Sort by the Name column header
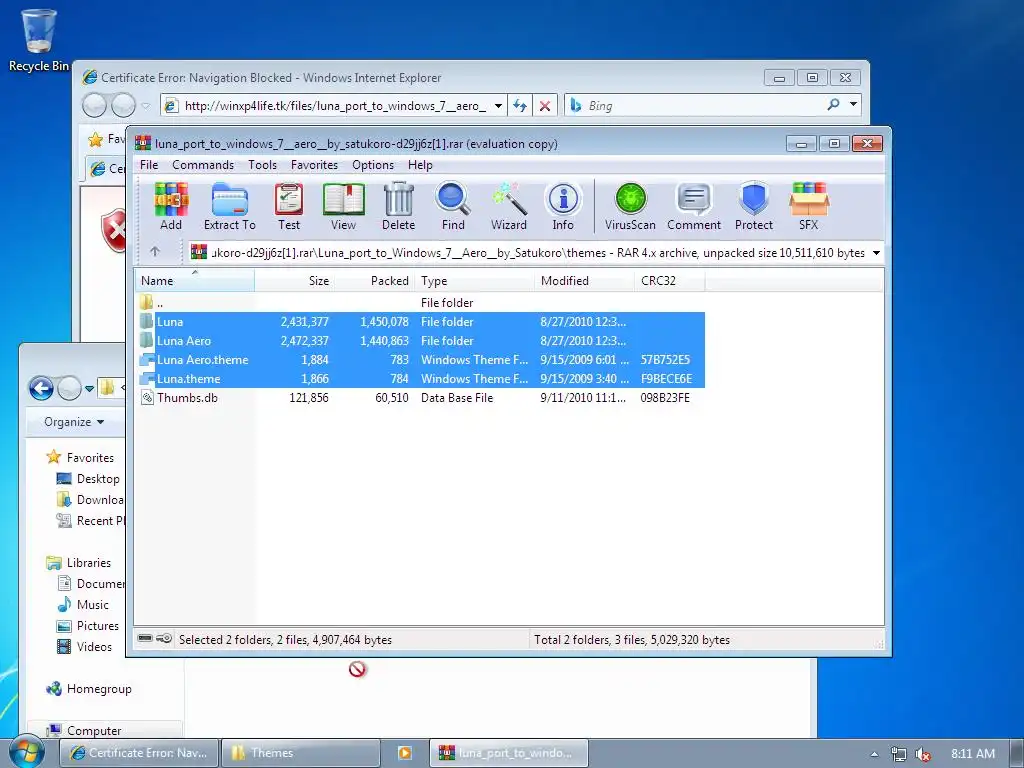 click(x=195, y=281)
